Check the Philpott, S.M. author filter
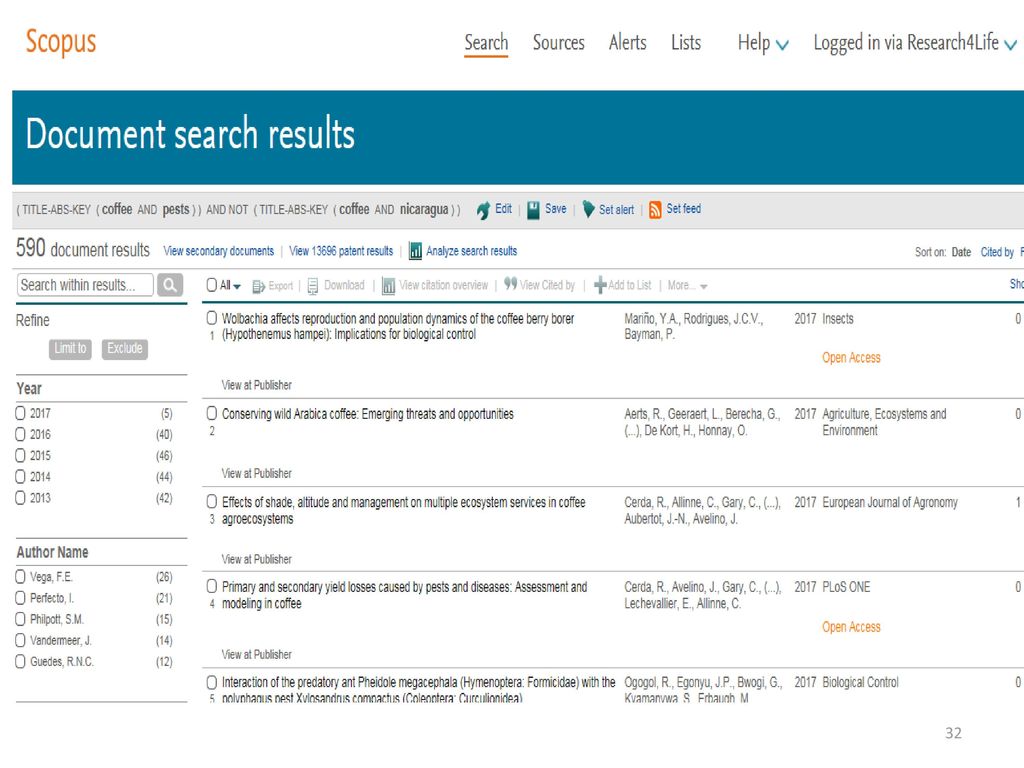 pos(20,619)
